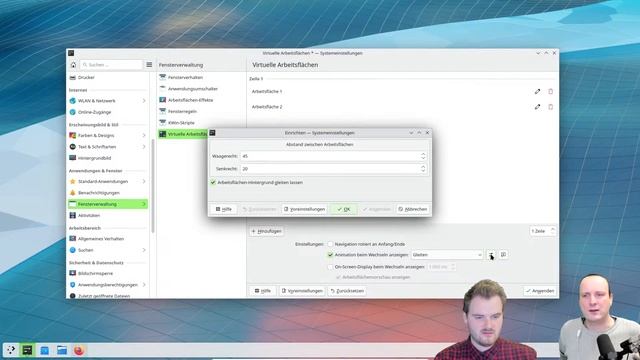Open the Gleiten animation dropdown
The width and height of the screenshot is (640, 360).
click(x=447, y=255)
